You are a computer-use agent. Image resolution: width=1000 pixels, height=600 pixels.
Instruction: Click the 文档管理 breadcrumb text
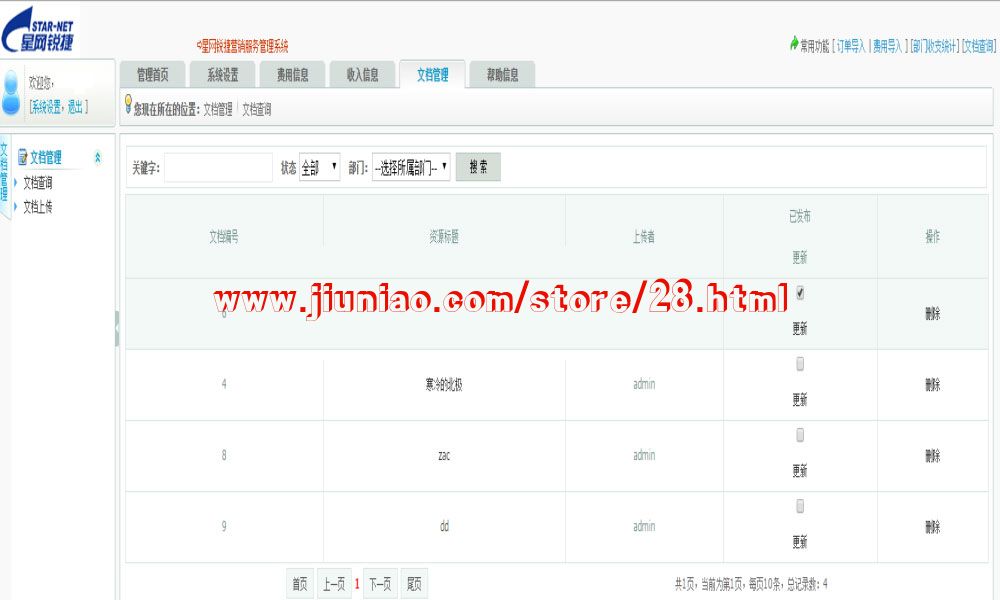pos(218,110)
